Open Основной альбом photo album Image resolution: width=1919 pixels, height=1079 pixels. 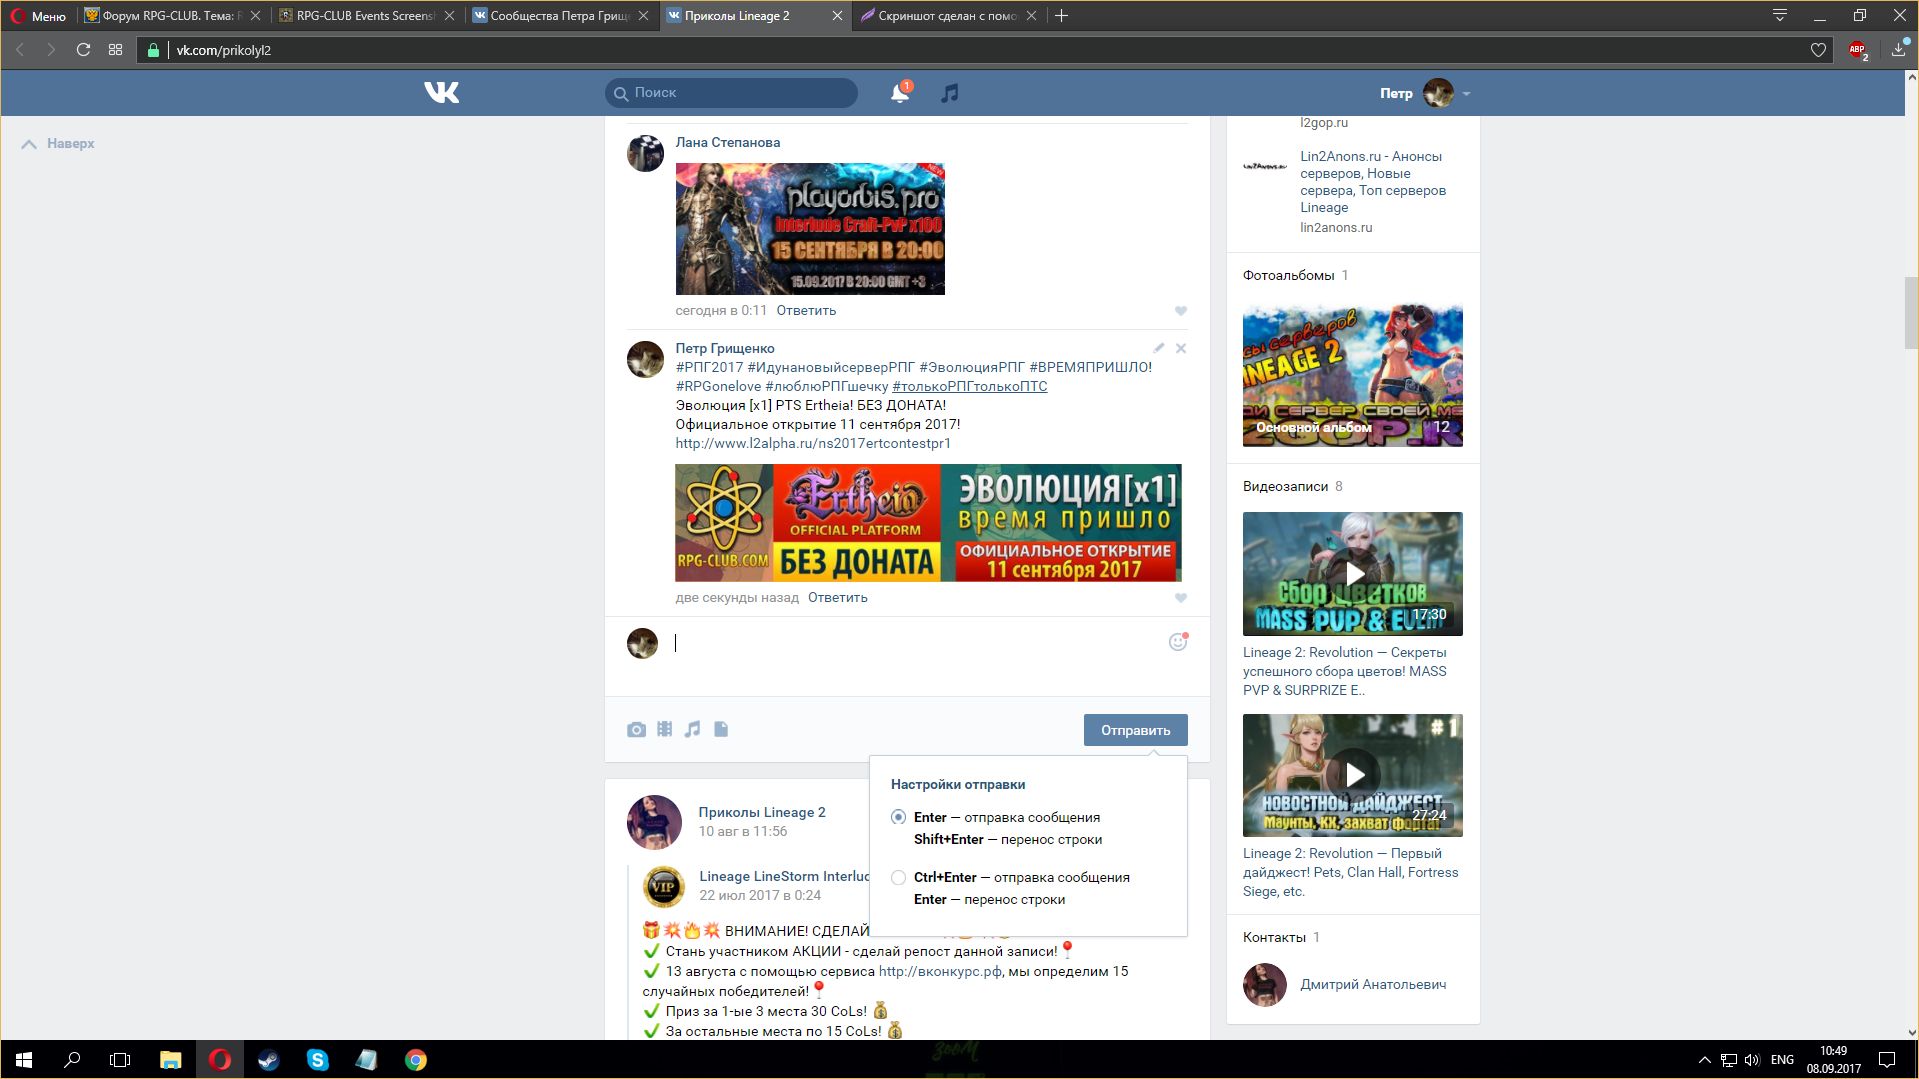point(1352,376)
